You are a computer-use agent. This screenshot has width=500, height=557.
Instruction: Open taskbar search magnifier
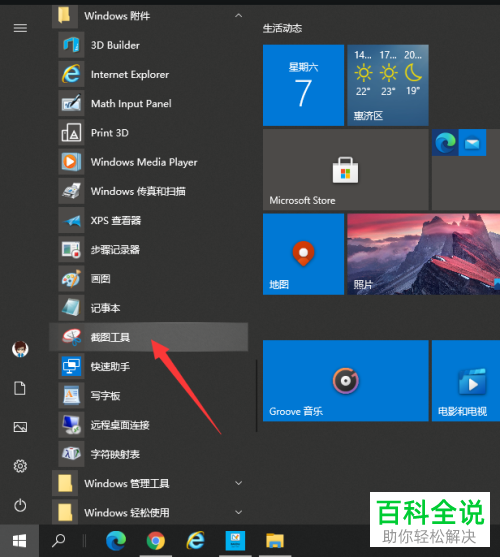[x=59, y=541]
